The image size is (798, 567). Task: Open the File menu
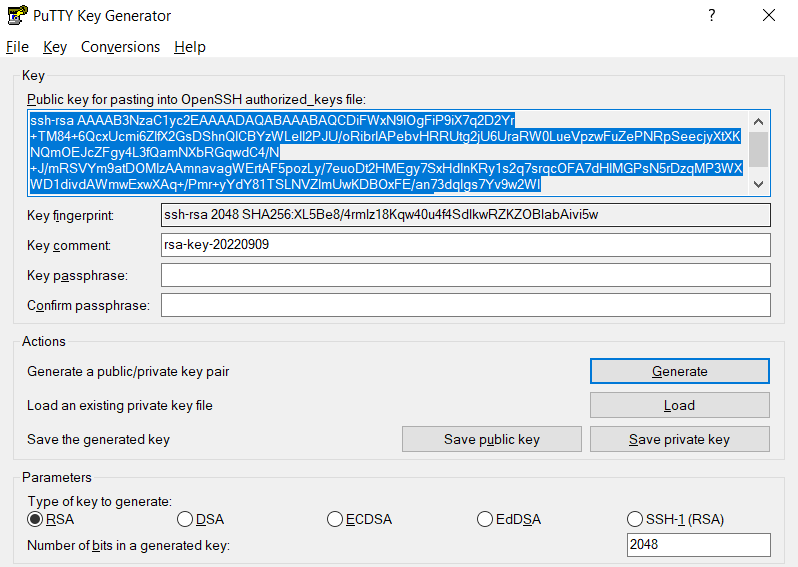click(17, 47)
